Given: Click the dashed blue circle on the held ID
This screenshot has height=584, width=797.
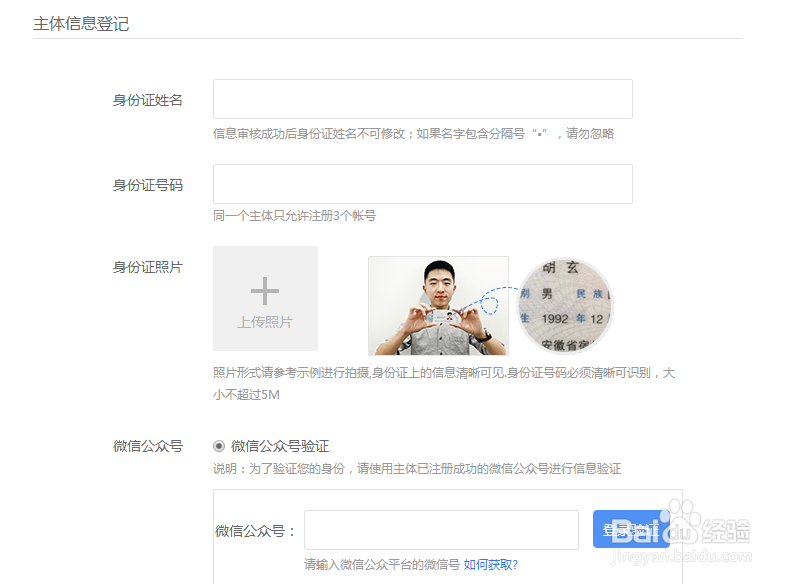Looking at the screenshot, I should [489, 301].
